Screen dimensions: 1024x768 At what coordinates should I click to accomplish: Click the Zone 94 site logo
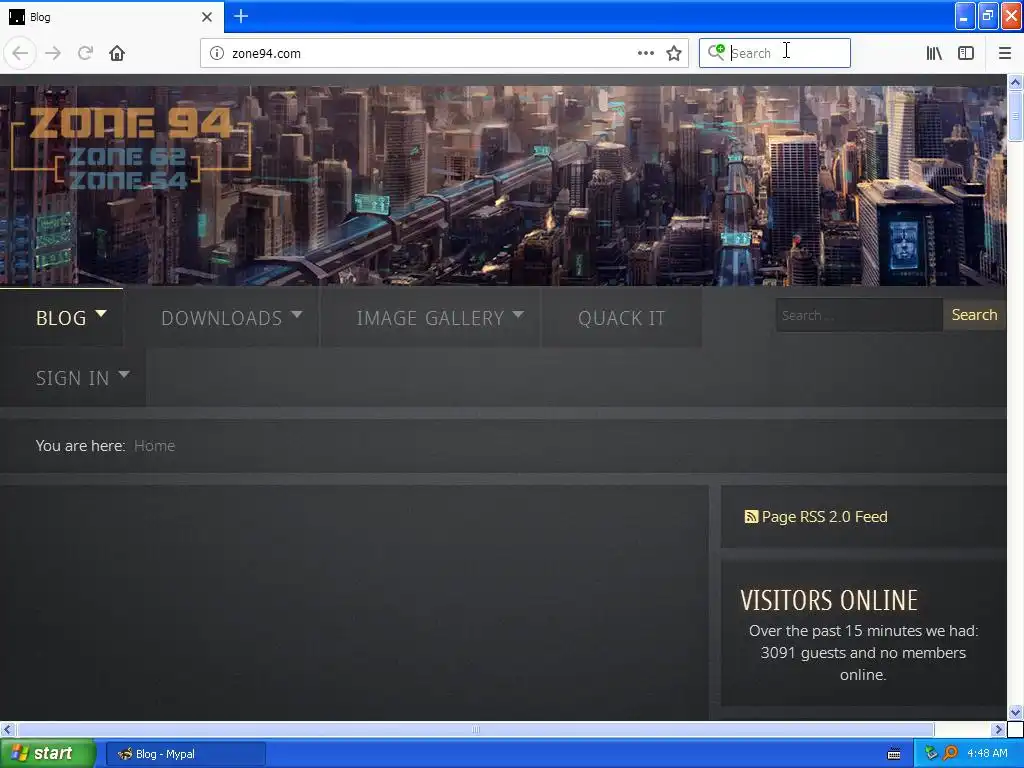click(131, 147)
